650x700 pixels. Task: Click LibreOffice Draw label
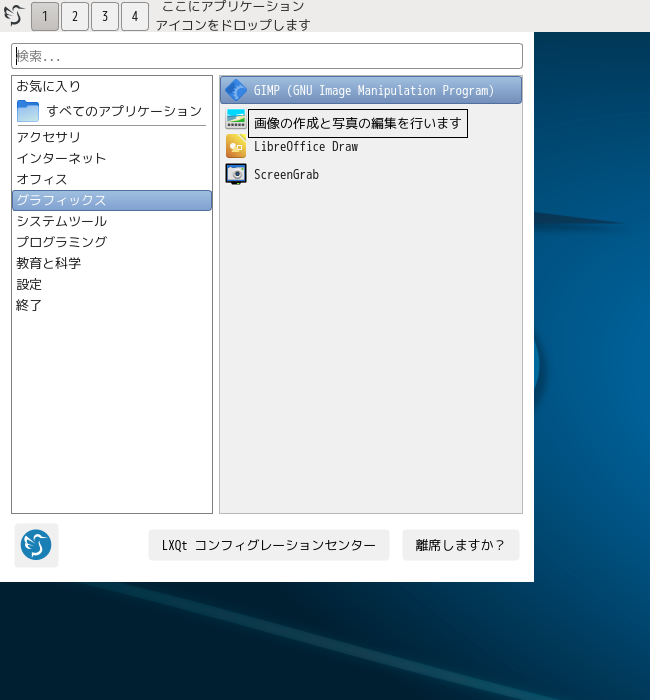click(x=306, y=146)
